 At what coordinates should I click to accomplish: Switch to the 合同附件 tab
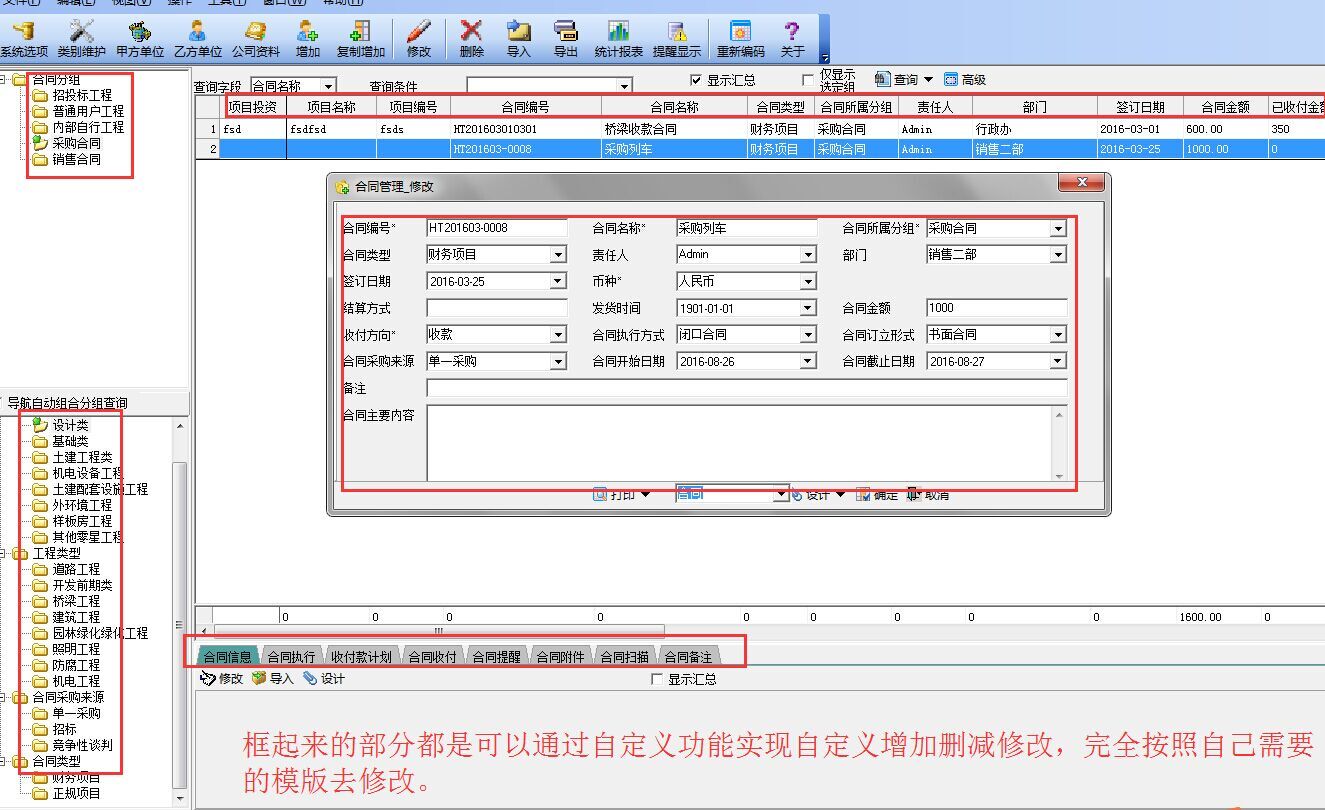(560, 656)
